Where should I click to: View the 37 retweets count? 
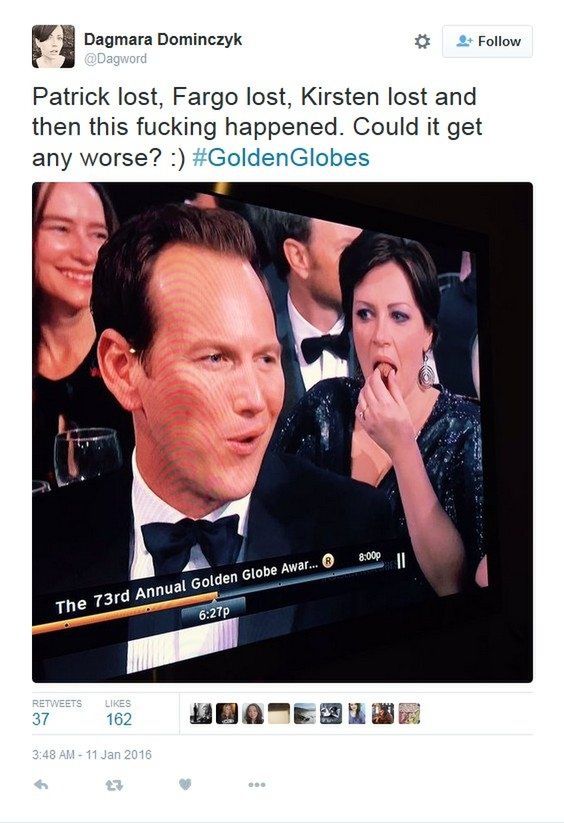pyautogui.click(x=40, y=719)
